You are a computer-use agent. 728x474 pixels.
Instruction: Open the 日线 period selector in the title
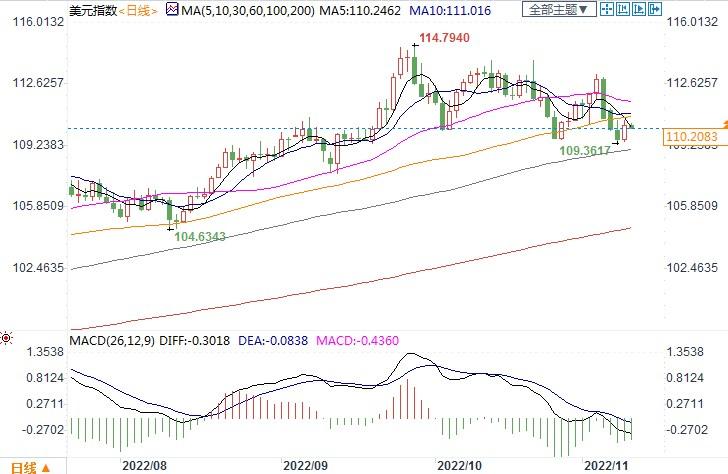tap(109, 10)
